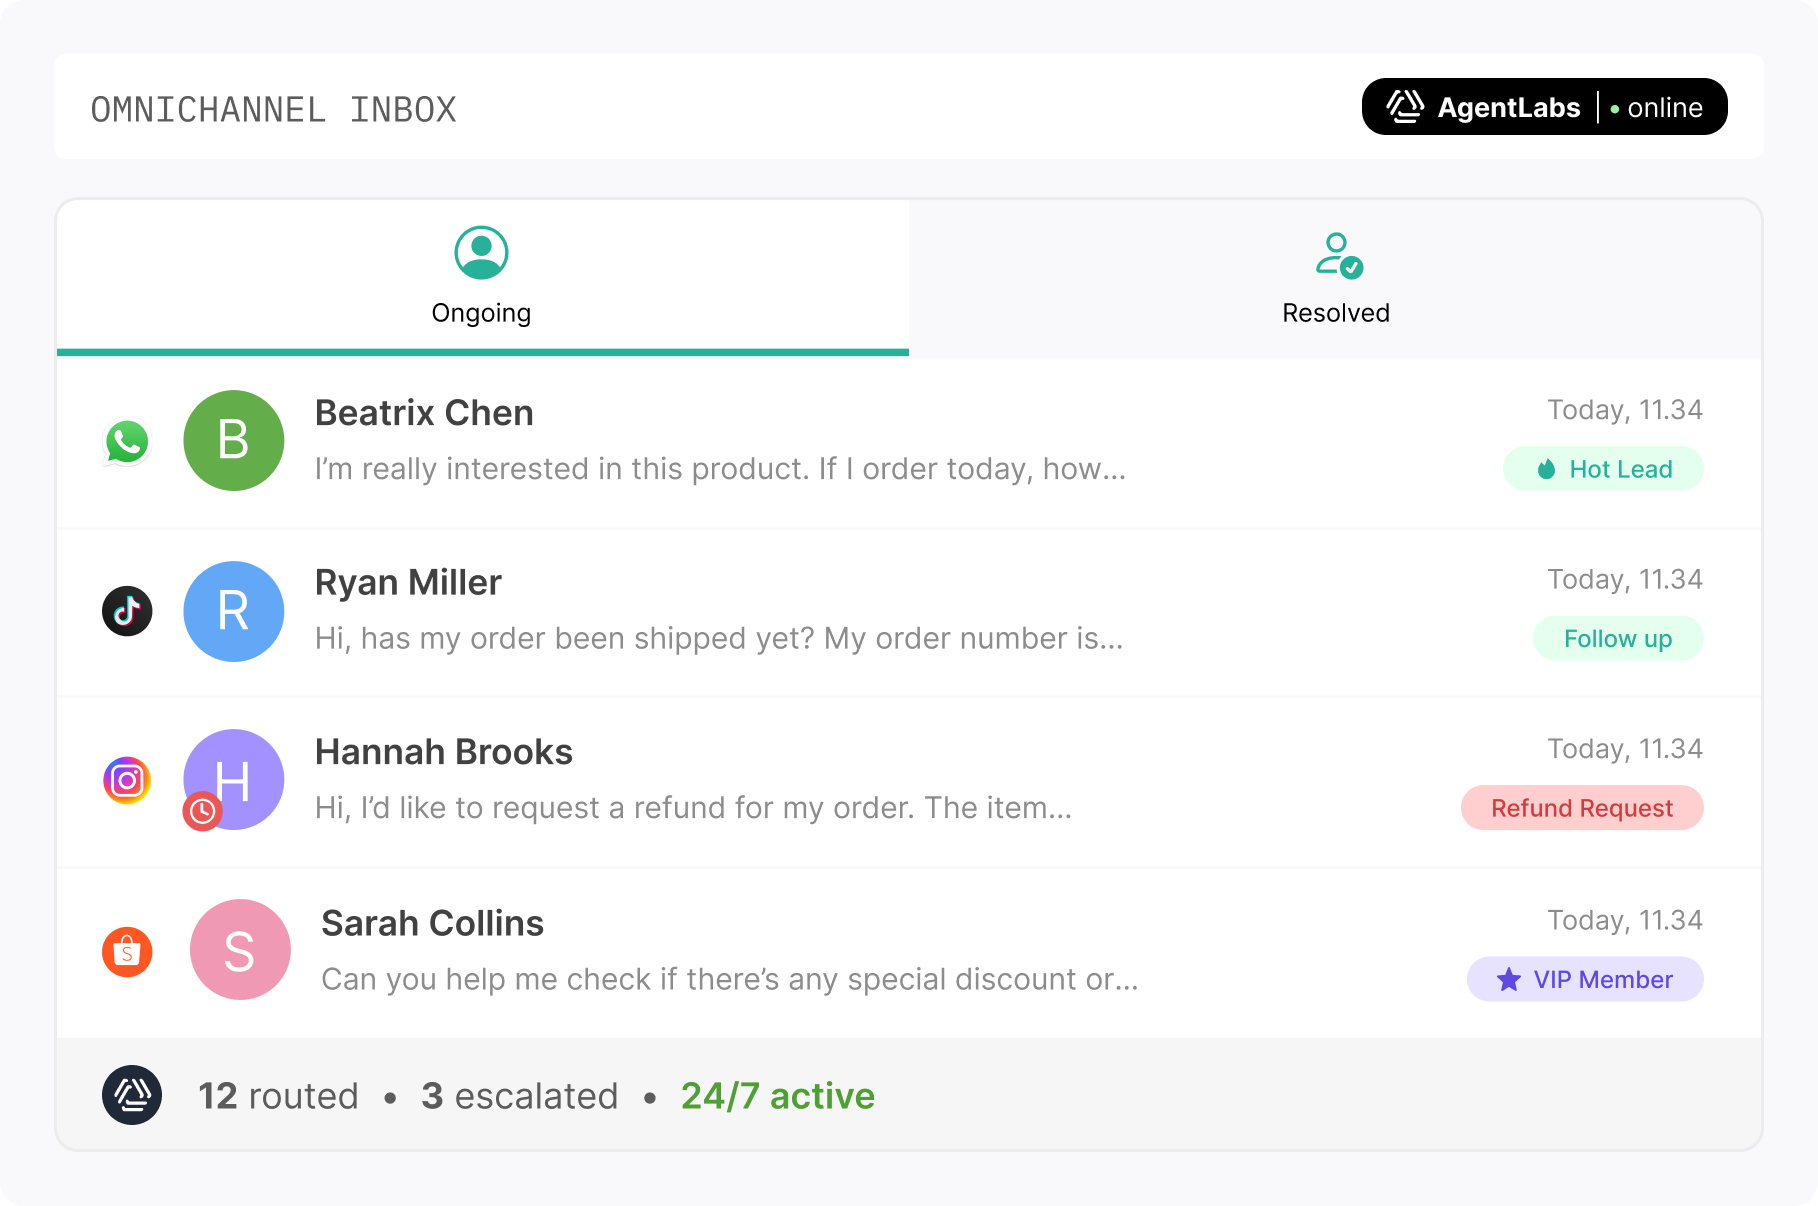This screenshot has height=1206, width=1818.
Task: Click the Follow up tag
Action: click(1618, 639)
